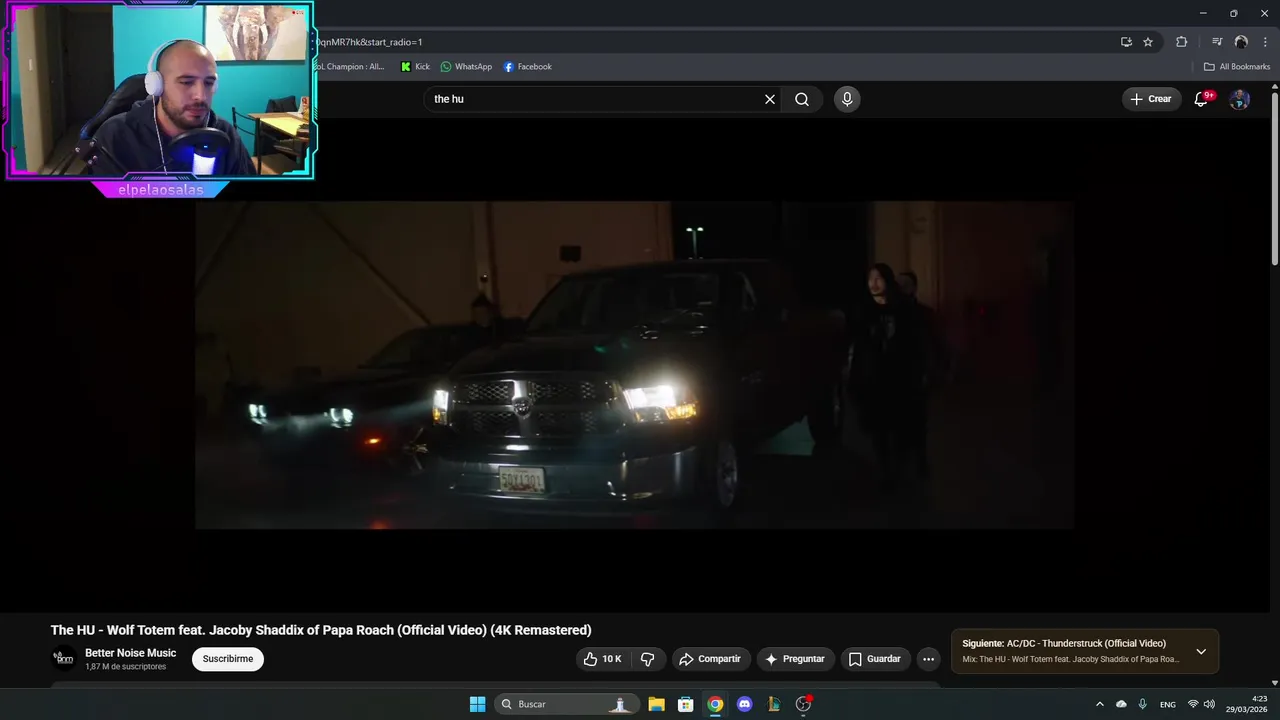Open the Wi-Fi network tray icon

coord(1193,704)
